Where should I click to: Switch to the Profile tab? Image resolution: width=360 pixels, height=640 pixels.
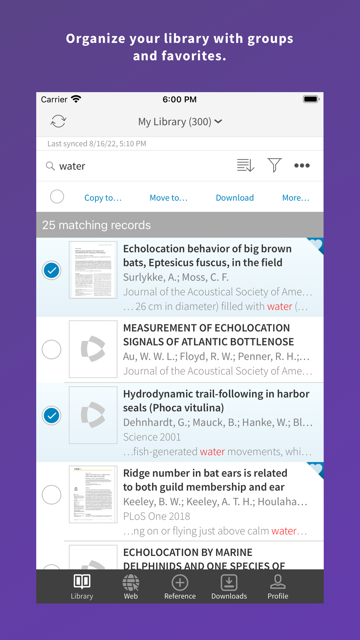coord(278,587)
